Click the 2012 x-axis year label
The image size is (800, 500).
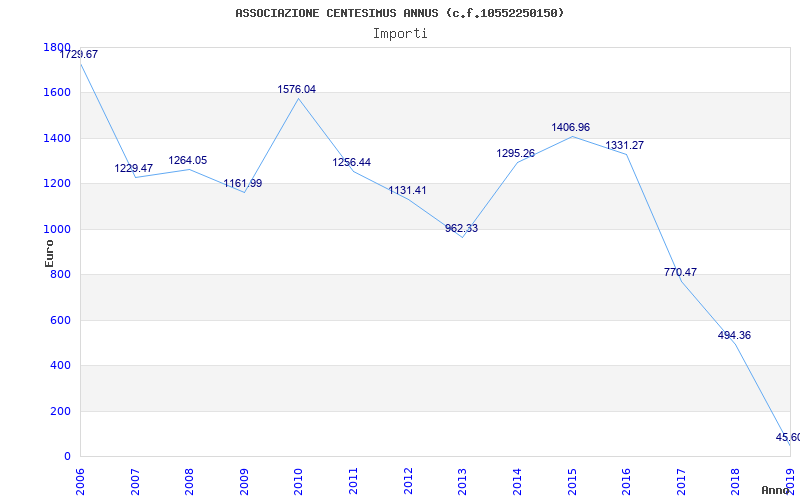click(408, 482)
